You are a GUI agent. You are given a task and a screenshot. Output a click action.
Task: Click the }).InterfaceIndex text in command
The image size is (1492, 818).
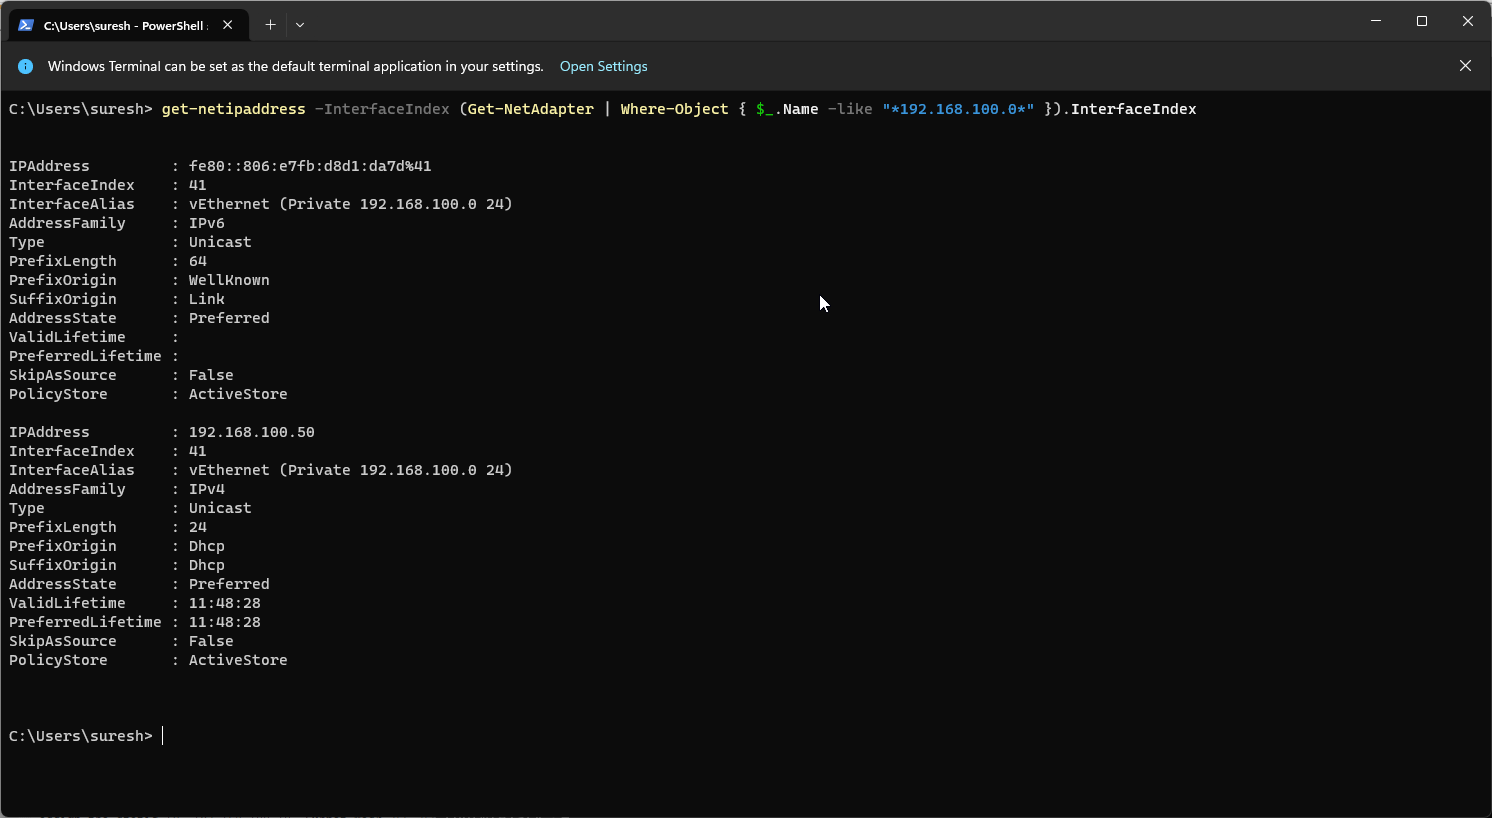[1121, 109]
